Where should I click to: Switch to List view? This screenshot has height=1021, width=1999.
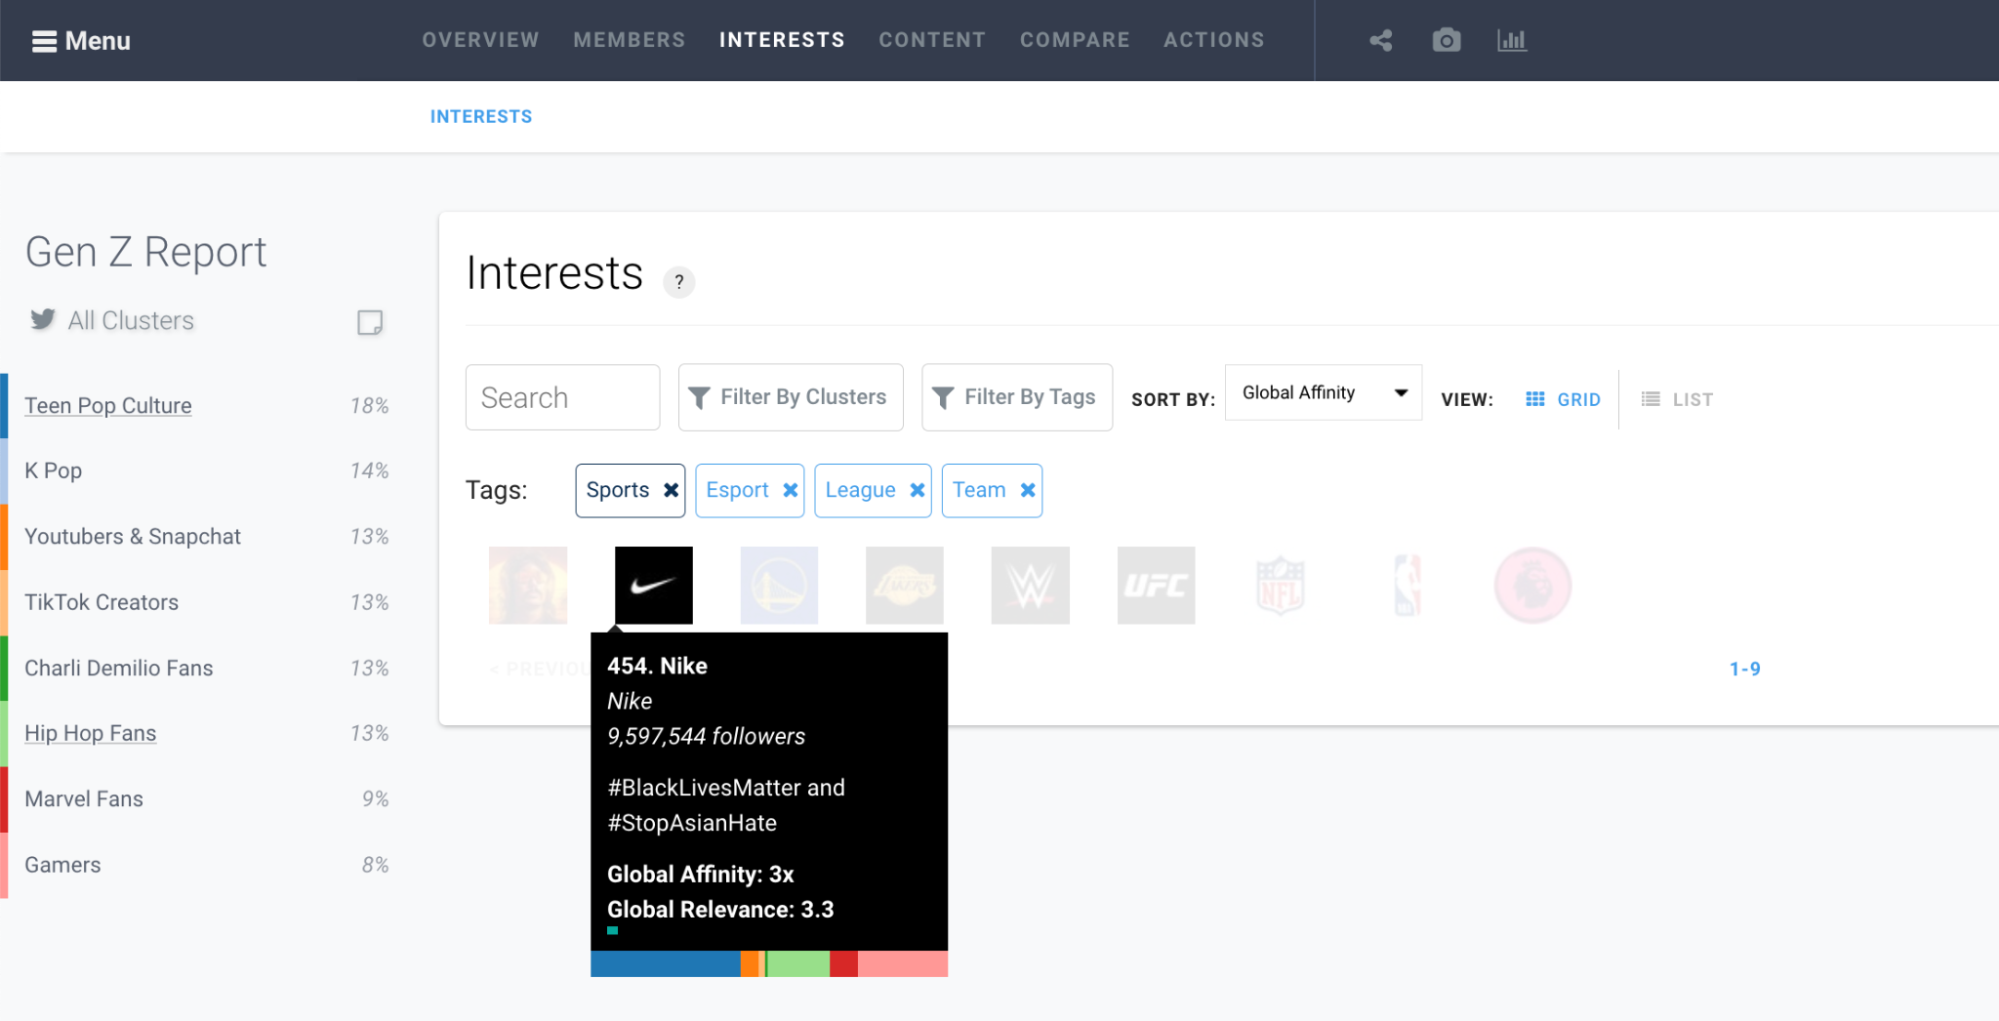coord(1678,399)
